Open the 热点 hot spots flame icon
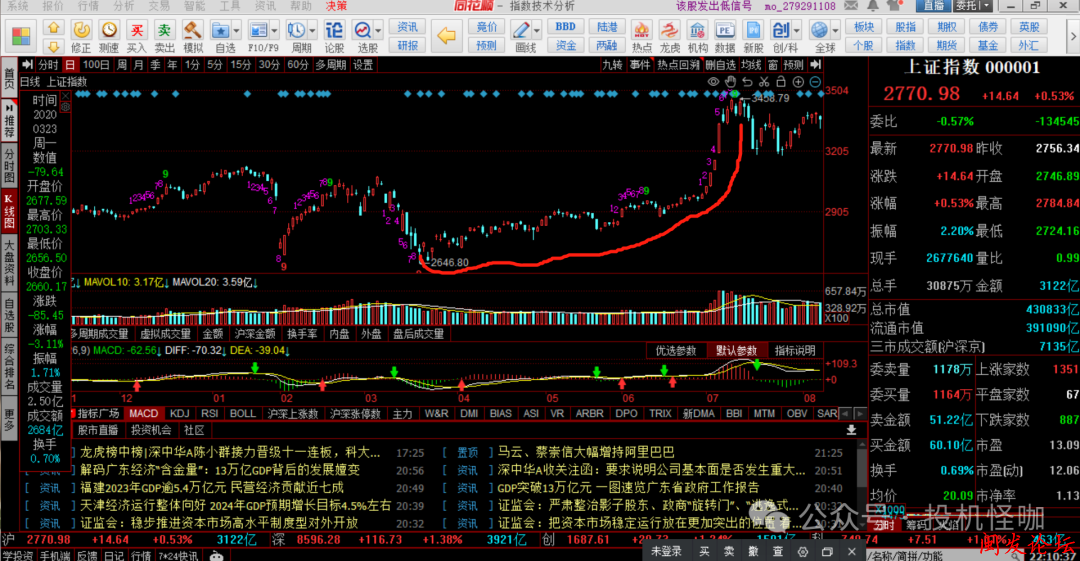 click(641, 30)
